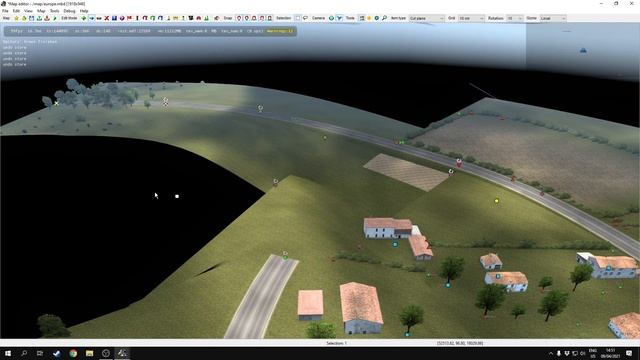640x360 pixels.
Task: Open the File menu
Action: click(5, 11)
